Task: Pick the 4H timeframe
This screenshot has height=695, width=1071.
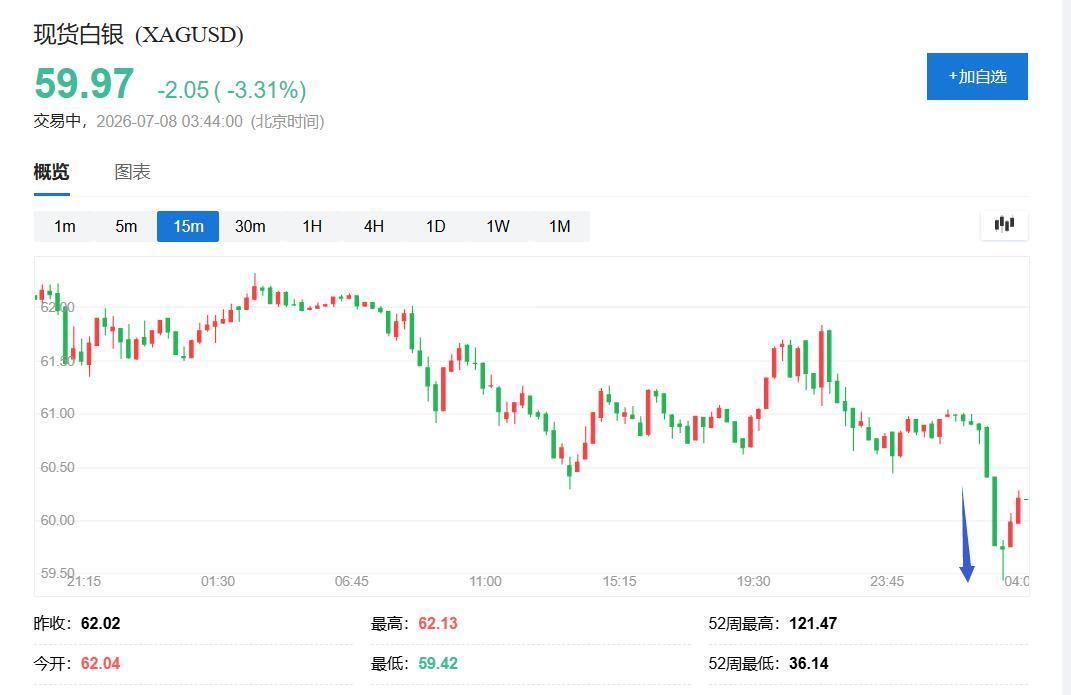Action: 374,227
